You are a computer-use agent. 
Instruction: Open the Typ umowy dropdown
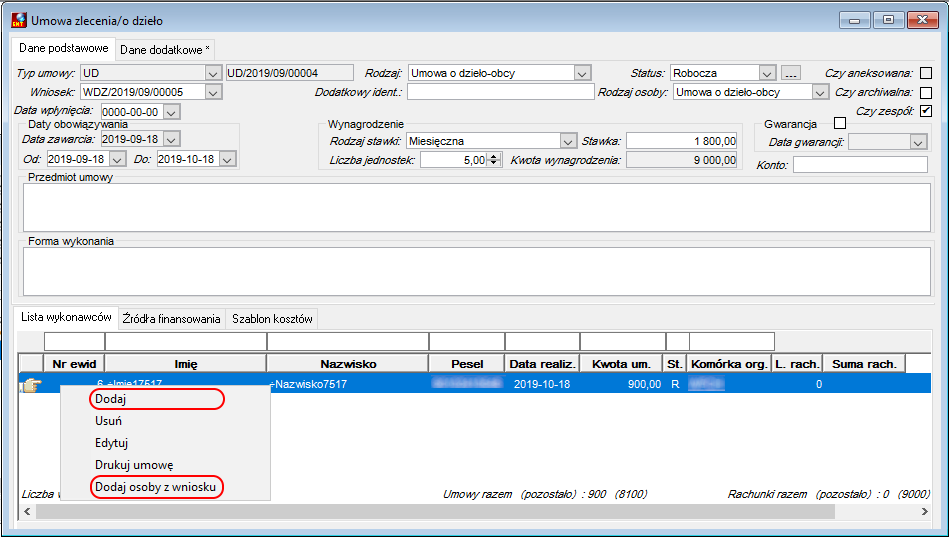(213, 74)
